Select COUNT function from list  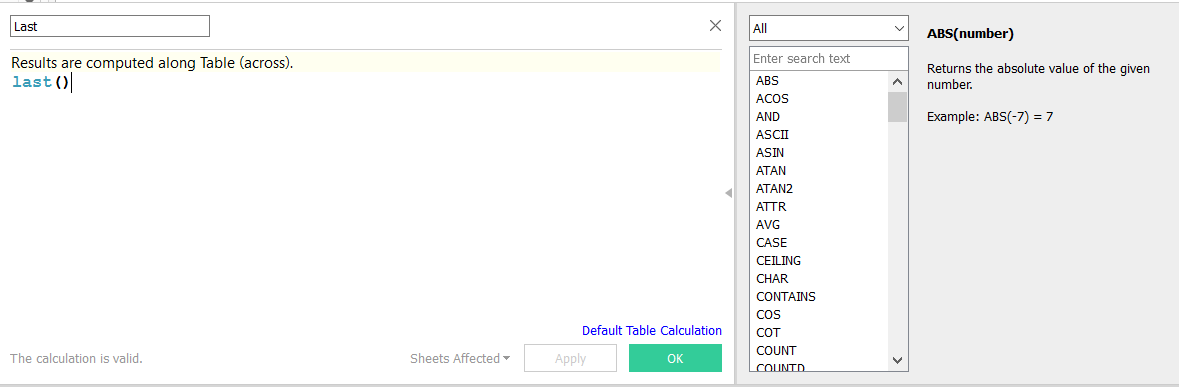776,351
